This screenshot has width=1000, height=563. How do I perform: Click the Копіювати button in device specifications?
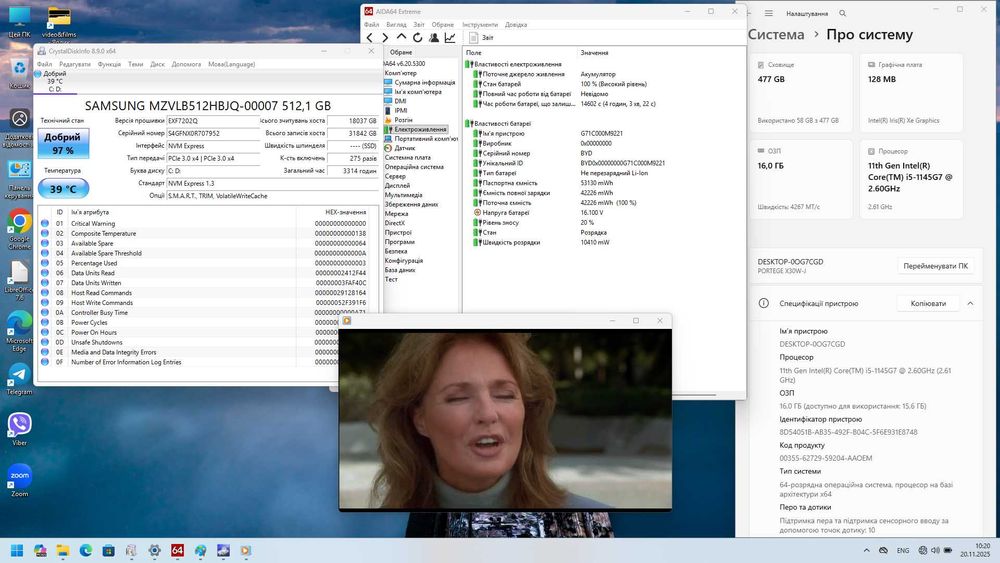(x=927, y=303)
